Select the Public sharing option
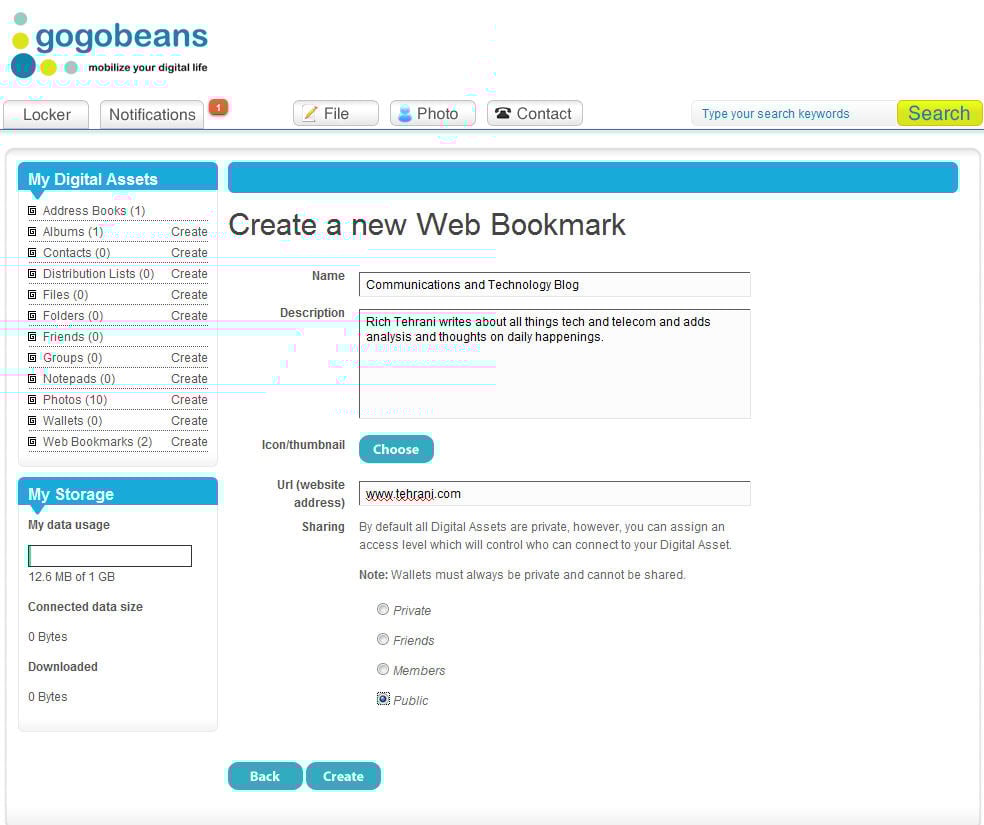Image resolution: width=984 pixels, height=825 pixels. click(383, 699)
